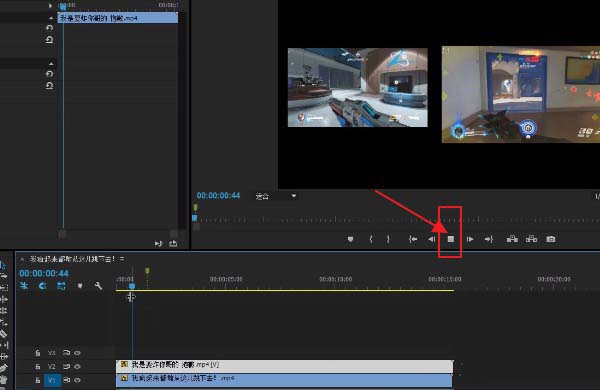This screenshot has height=390, width=600.
Task: Step back one frame
Action: point(432,239)
